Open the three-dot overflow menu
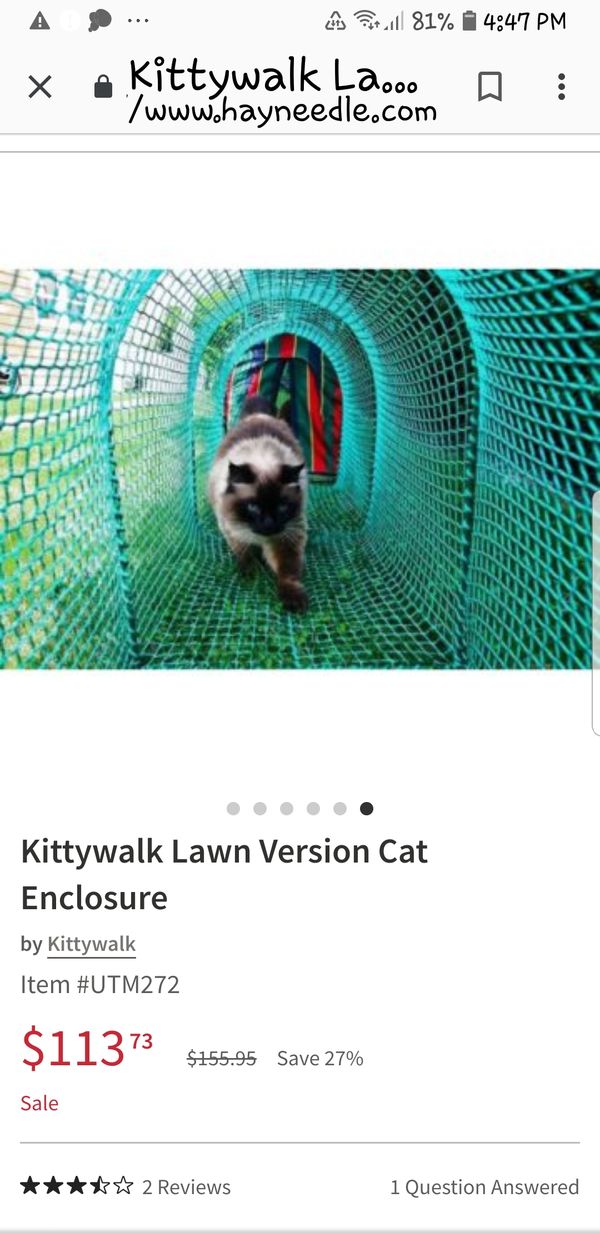This screenshot has width=600, height=1233. (x=561, y=87)
